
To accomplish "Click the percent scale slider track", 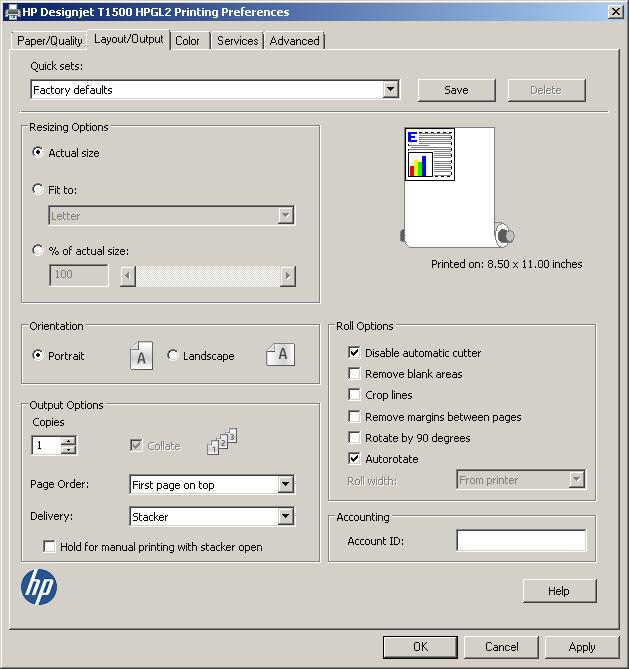I will (208, 276).
